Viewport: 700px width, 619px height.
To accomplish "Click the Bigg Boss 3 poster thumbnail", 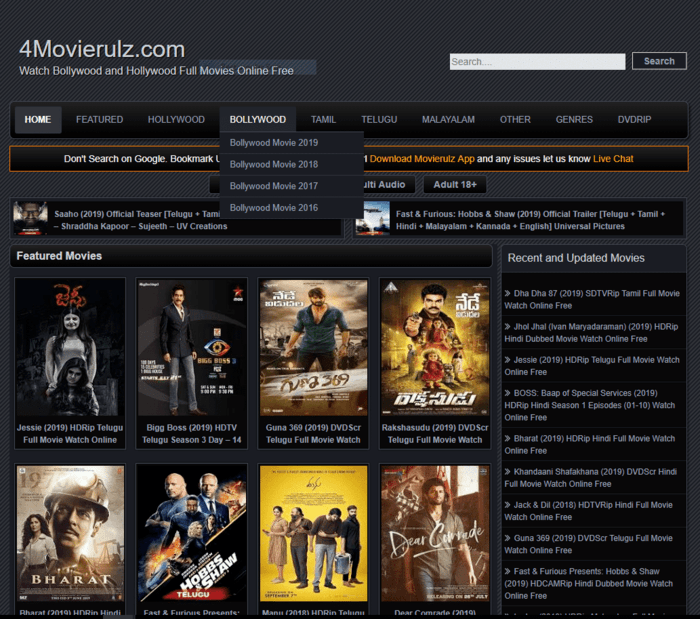I will pyautogui.click(x=192, y=347).
